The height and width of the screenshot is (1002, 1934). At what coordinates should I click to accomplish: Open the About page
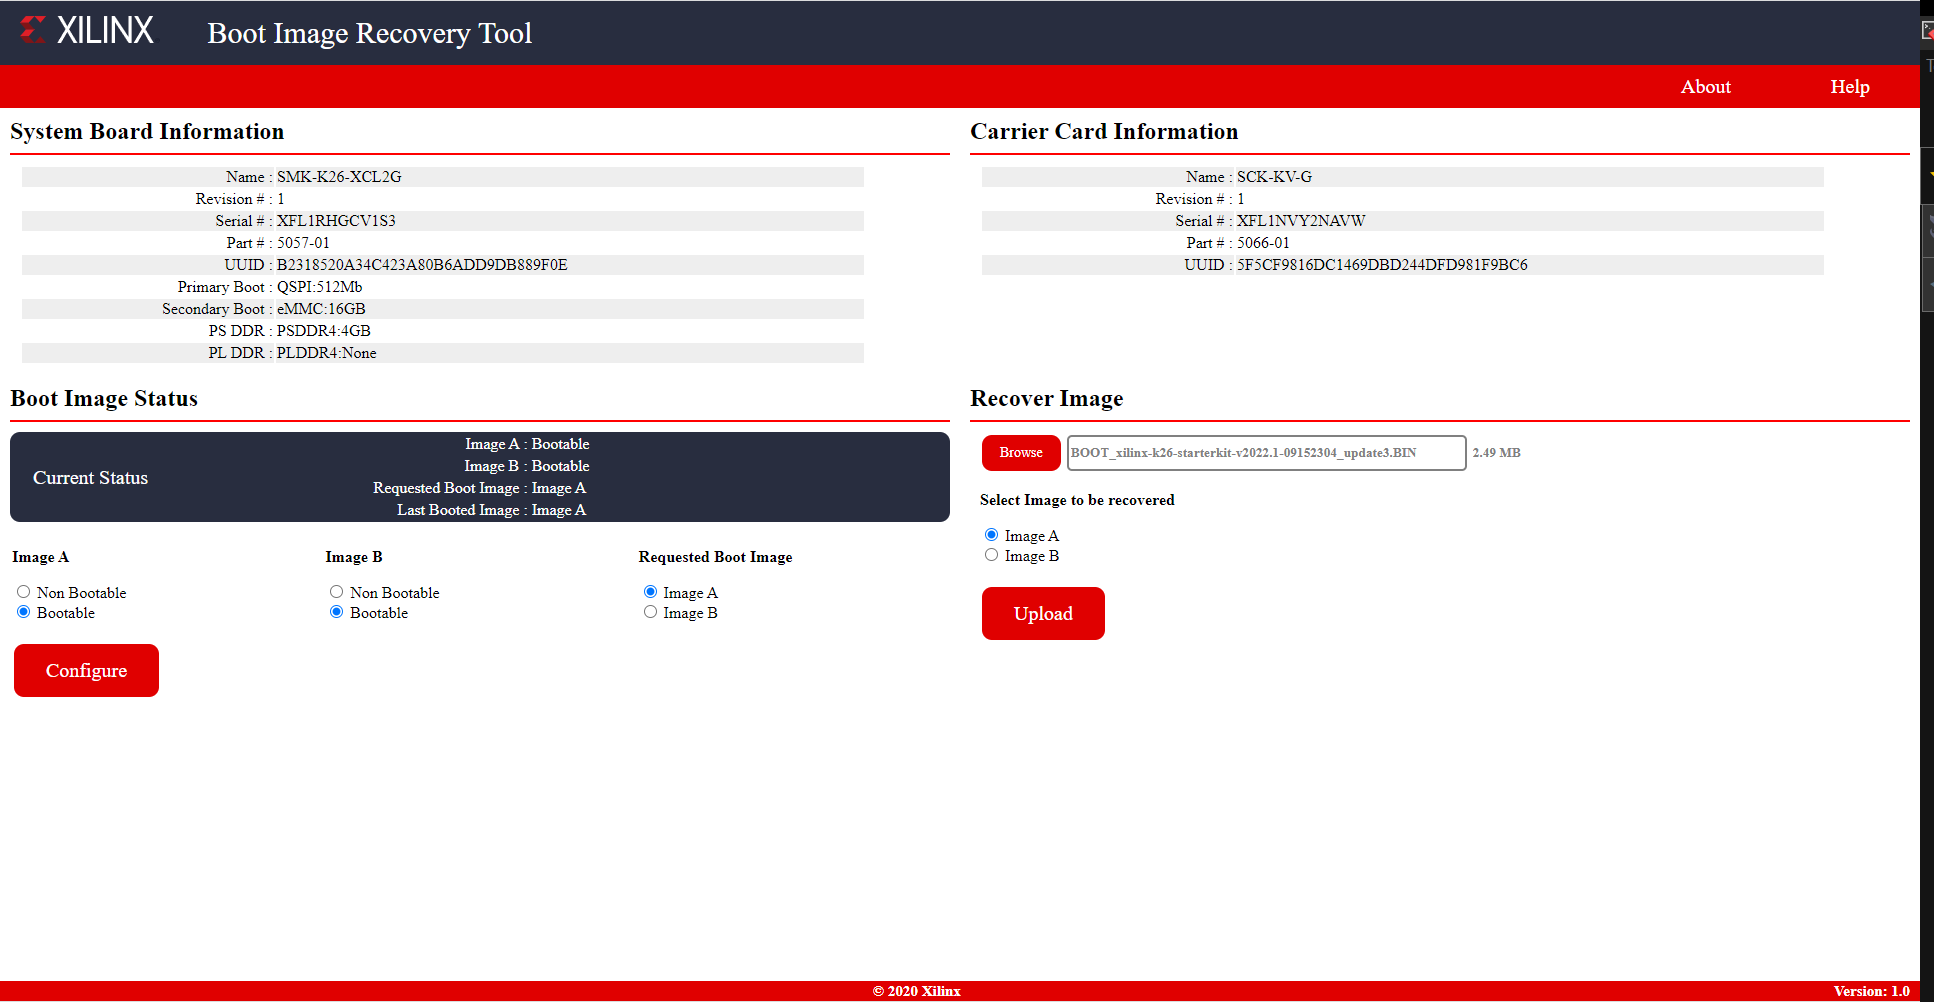tap(1705, 87)
